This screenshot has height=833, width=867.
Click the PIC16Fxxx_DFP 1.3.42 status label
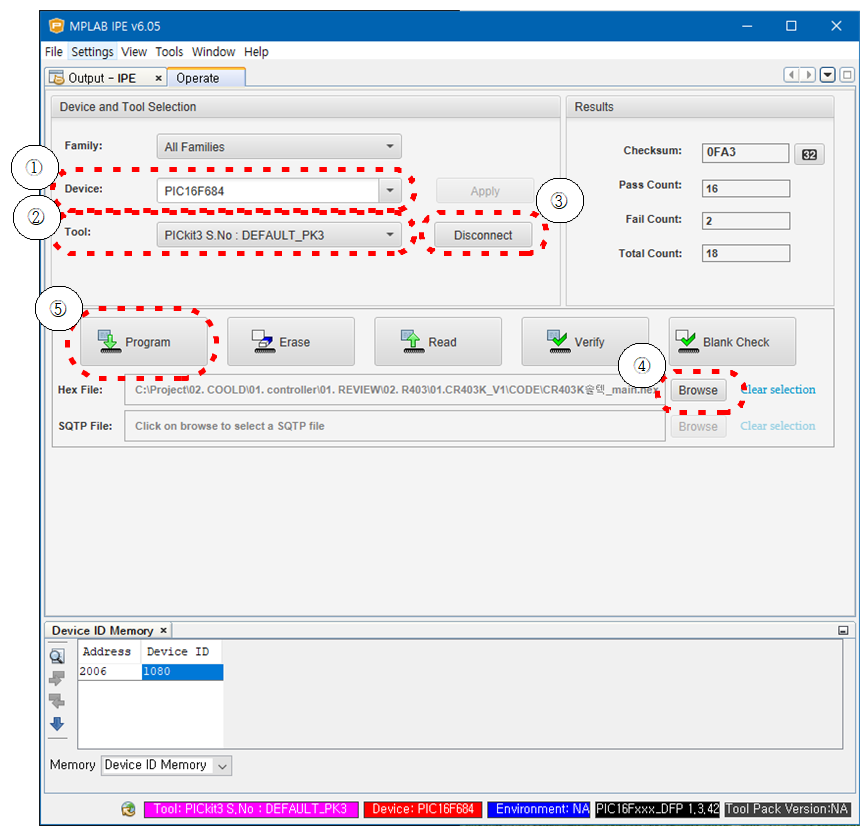(657, 810)
